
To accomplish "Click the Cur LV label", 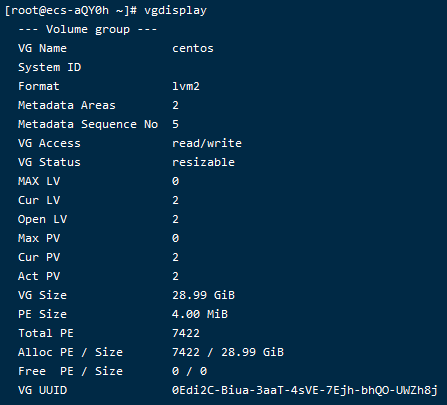I will click(x=39, y=200).
